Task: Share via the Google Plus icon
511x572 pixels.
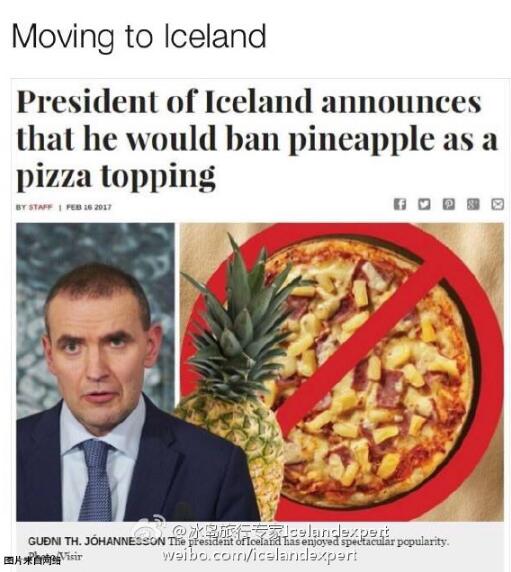Action: point(473,204)
